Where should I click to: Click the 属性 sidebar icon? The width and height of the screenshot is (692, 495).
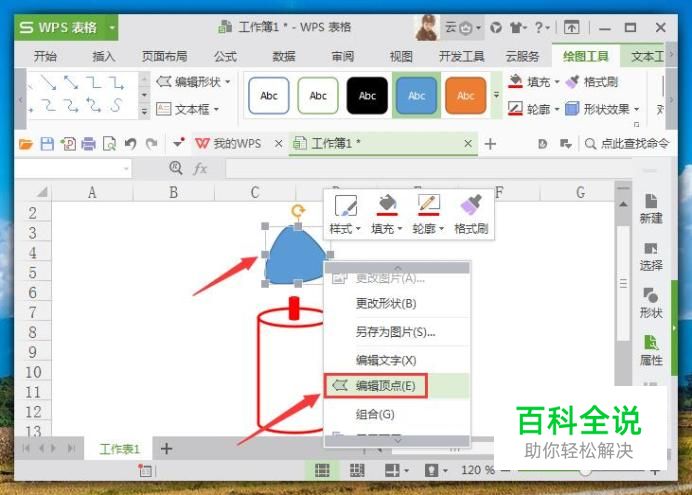(651, 350)
